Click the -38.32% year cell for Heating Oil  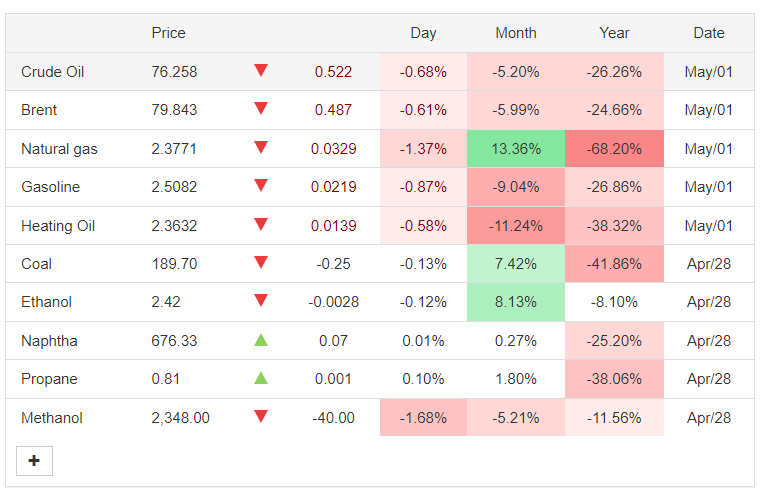point(614,226)
